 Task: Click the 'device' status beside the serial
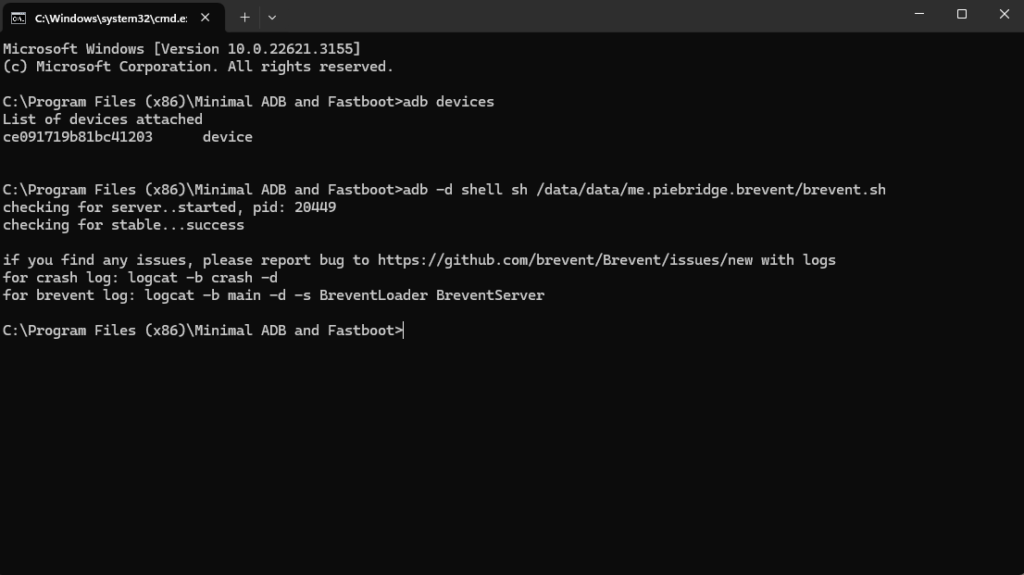(x=227, y=137)
